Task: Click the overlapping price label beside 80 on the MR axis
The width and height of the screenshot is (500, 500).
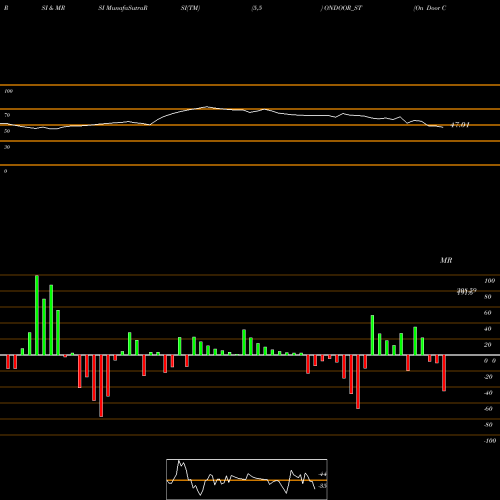Action: 466,292
